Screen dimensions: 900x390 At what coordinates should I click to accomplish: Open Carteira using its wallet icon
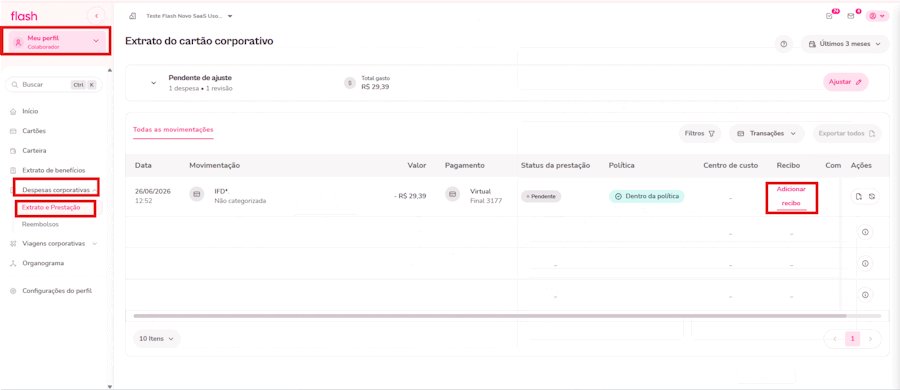pyautogui.click(x=13, y=150)
